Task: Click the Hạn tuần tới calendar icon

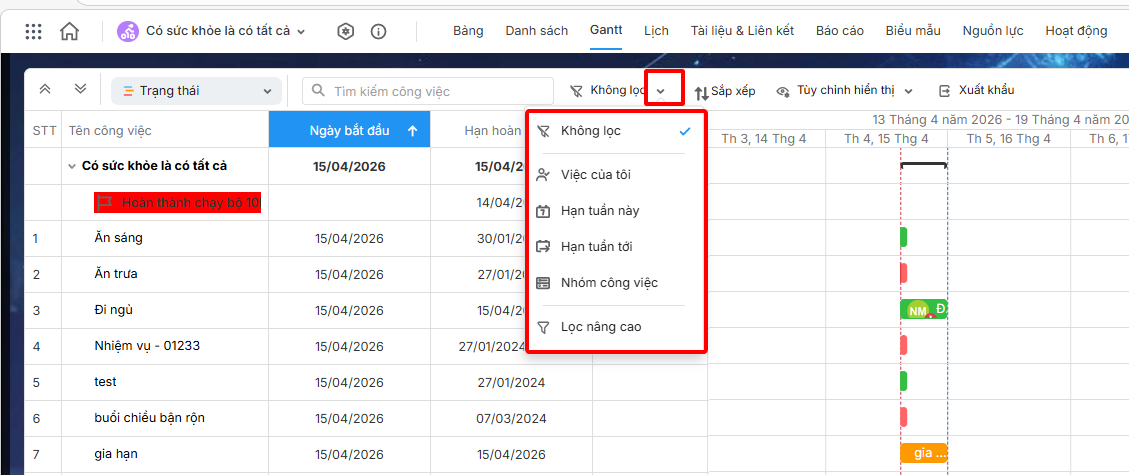Action: pos(544,247)
